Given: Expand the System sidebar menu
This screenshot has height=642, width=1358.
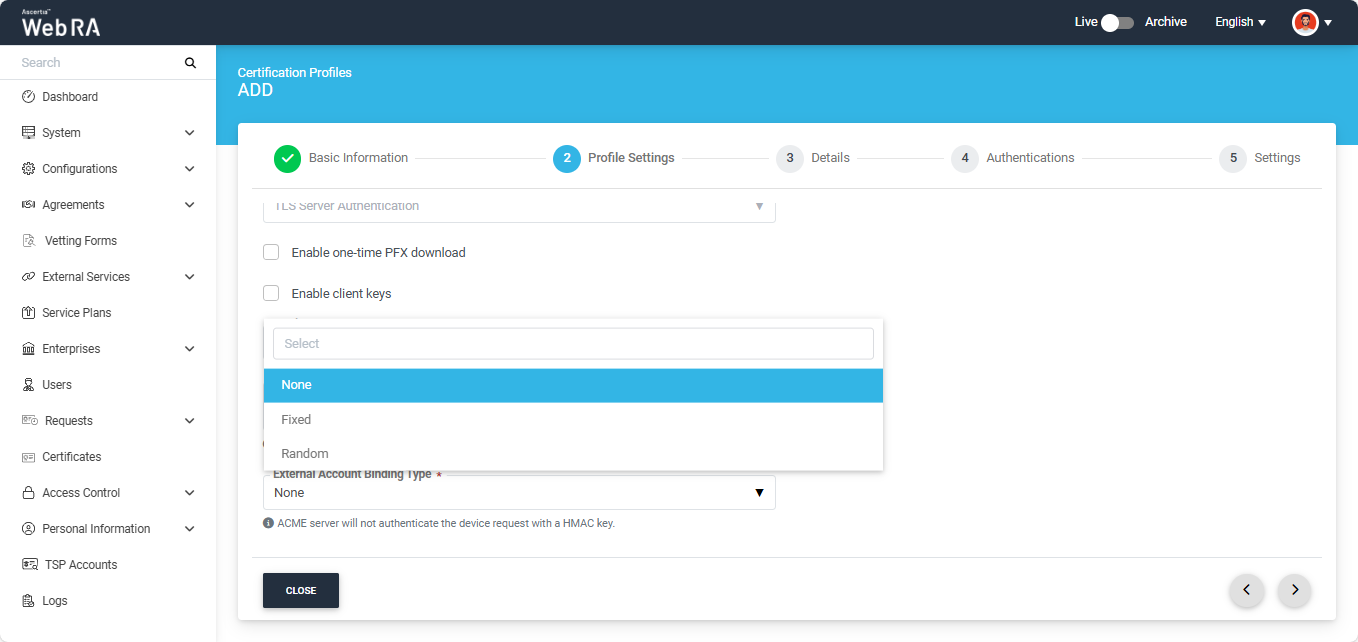Looking at the screenshot, I should (x=189, y=133).
